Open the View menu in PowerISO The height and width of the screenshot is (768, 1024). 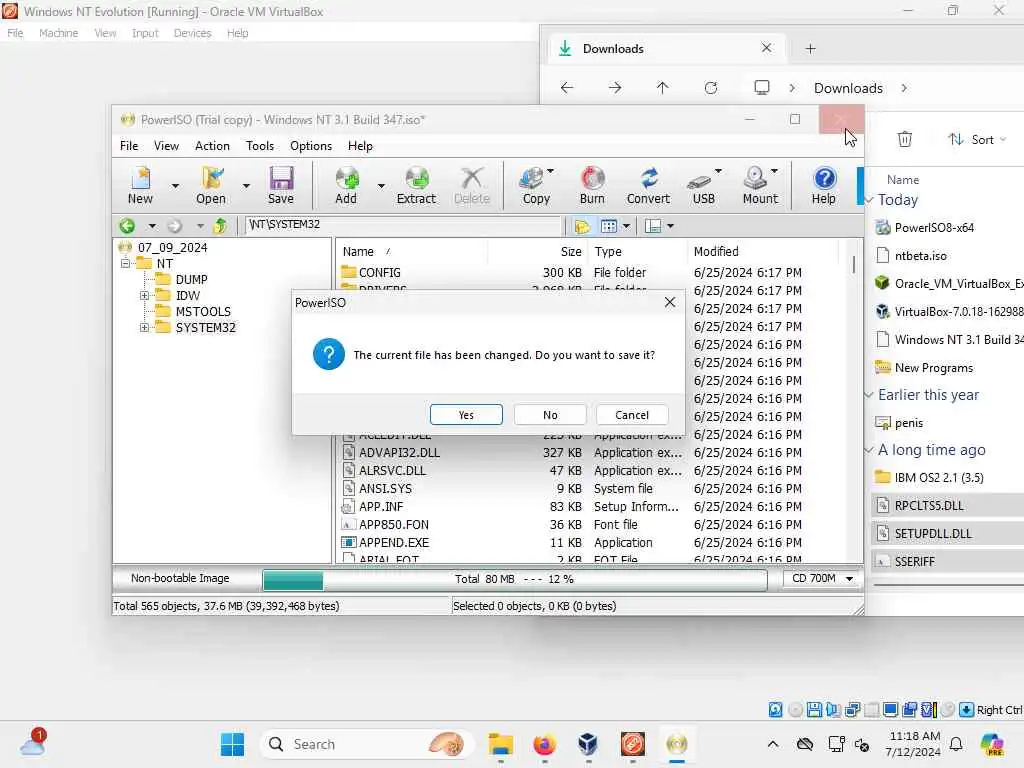166,146
